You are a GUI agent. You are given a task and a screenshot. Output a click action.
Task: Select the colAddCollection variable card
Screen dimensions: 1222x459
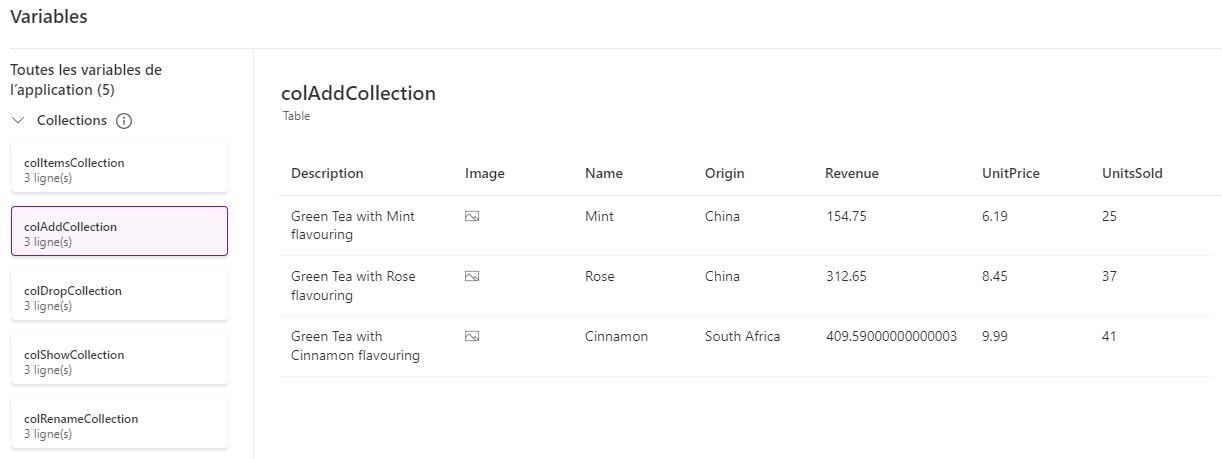pos(119,231)
